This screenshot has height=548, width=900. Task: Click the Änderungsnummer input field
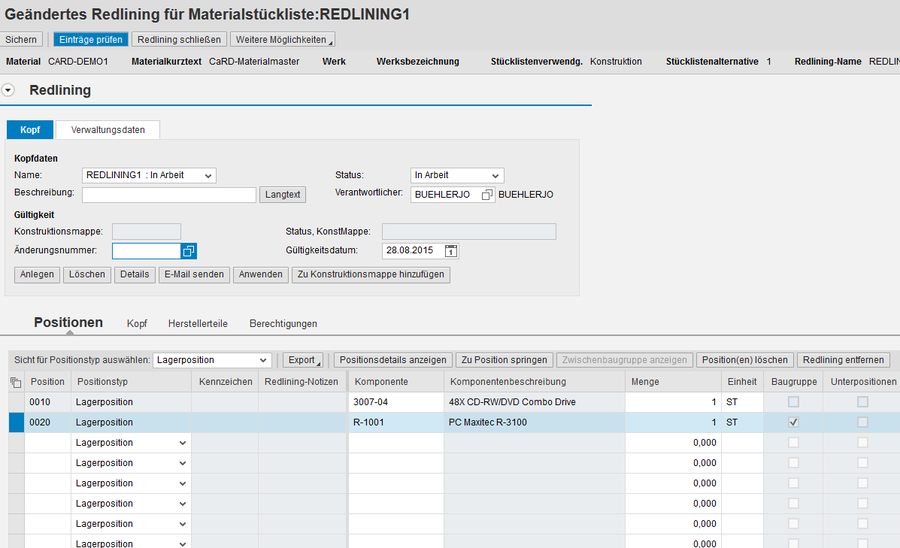pos(146,251)
